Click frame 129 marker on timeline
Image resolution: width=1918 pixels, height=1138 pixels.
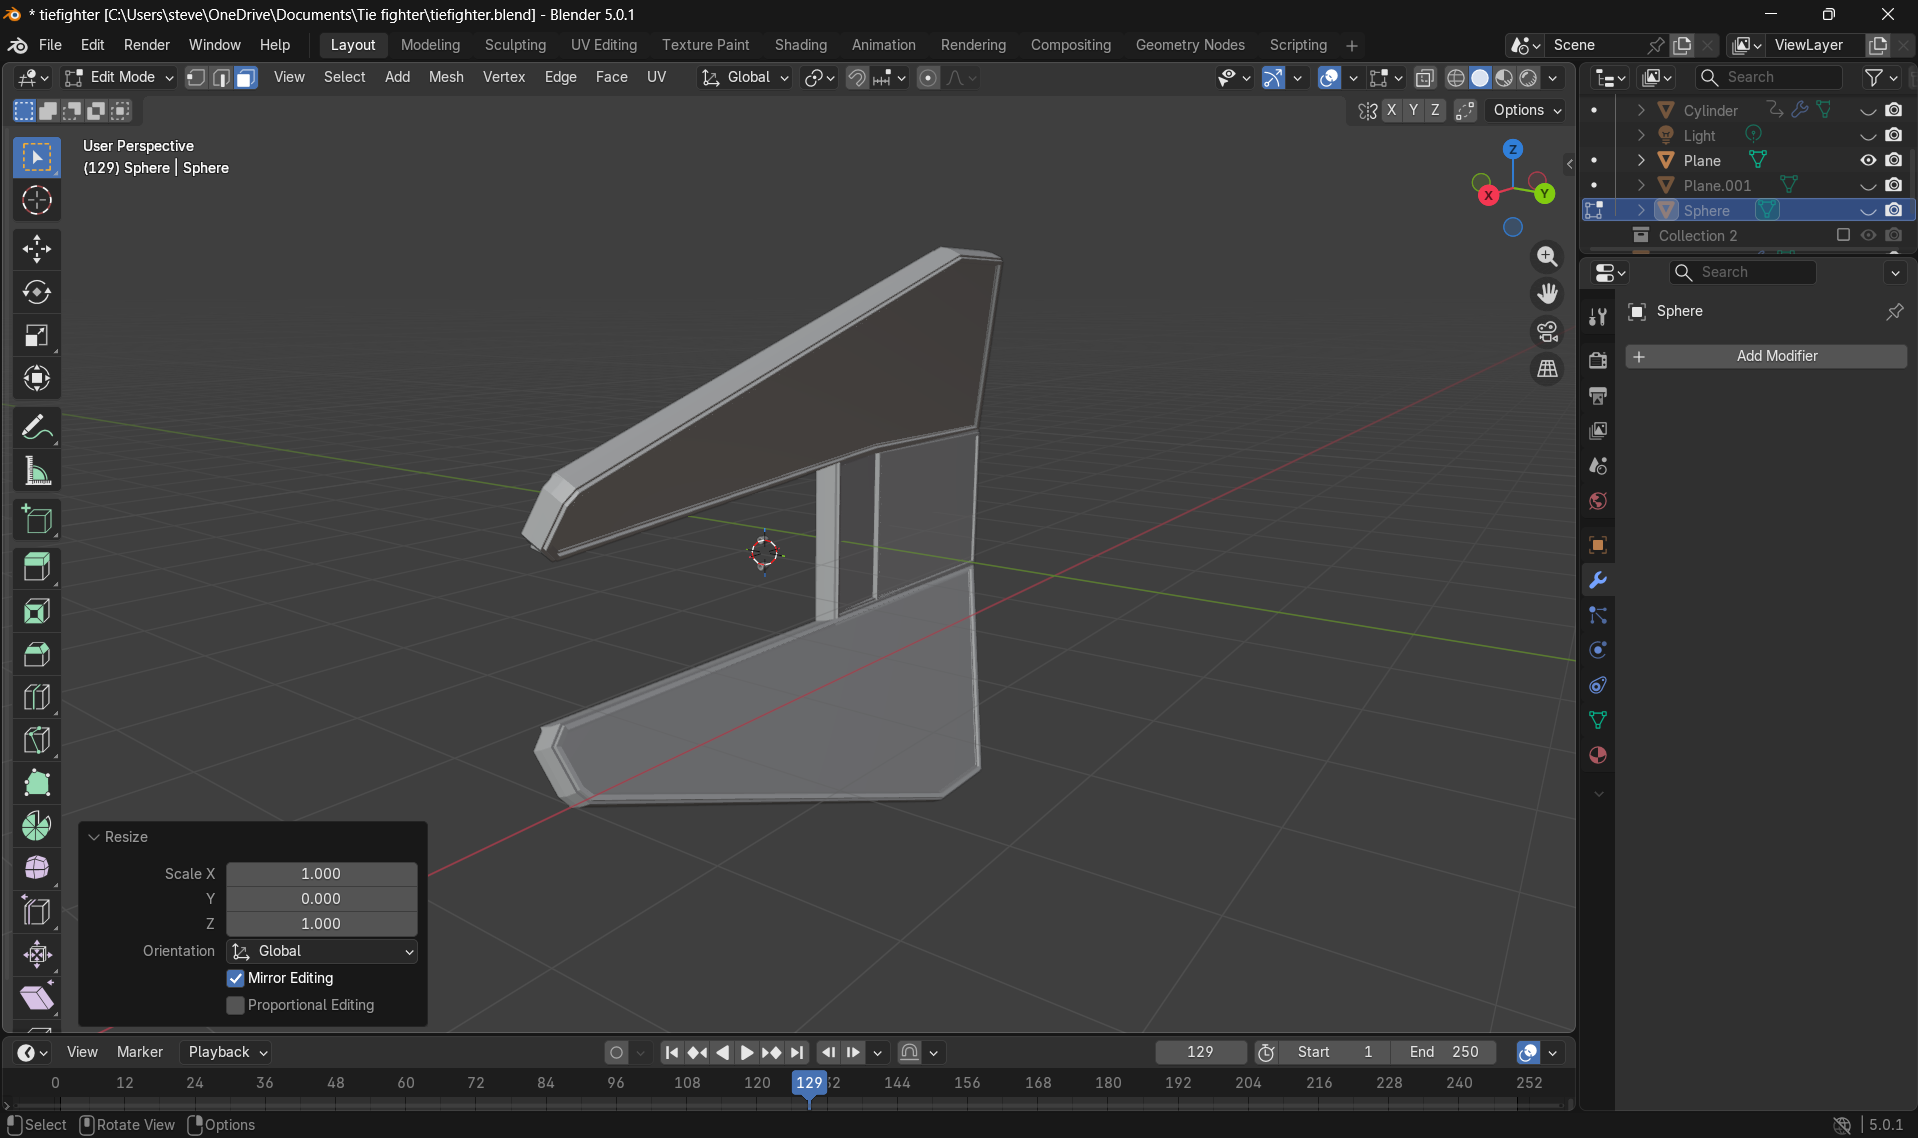coord(809,1082)
